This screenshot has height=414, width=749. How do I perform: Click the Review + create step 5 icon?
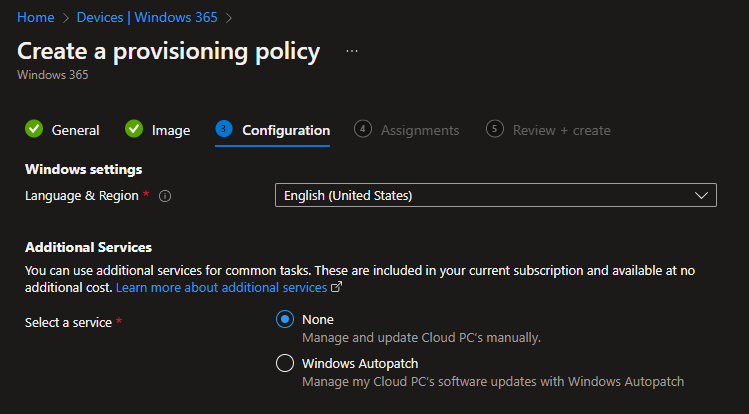[494, 129]
